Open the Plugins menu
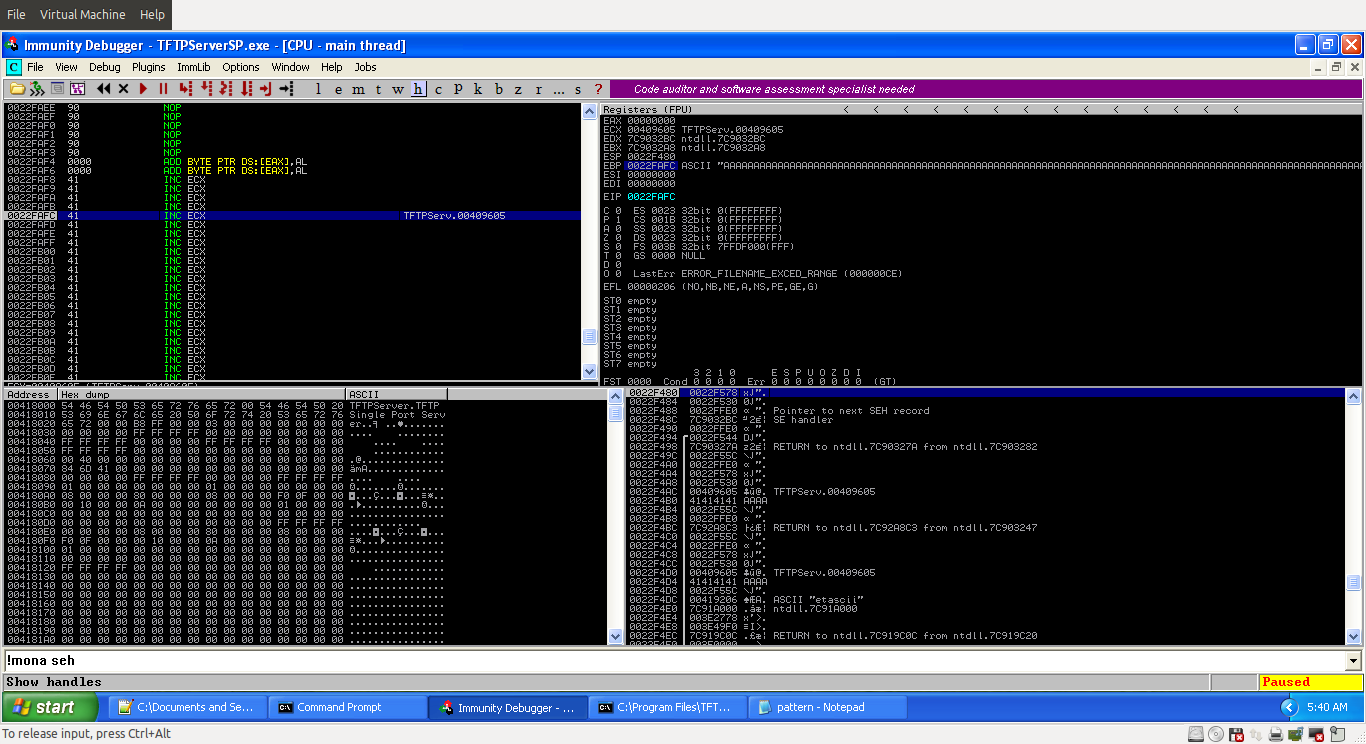The width and height of the screenshot is (1366, 744). [149, 67]
